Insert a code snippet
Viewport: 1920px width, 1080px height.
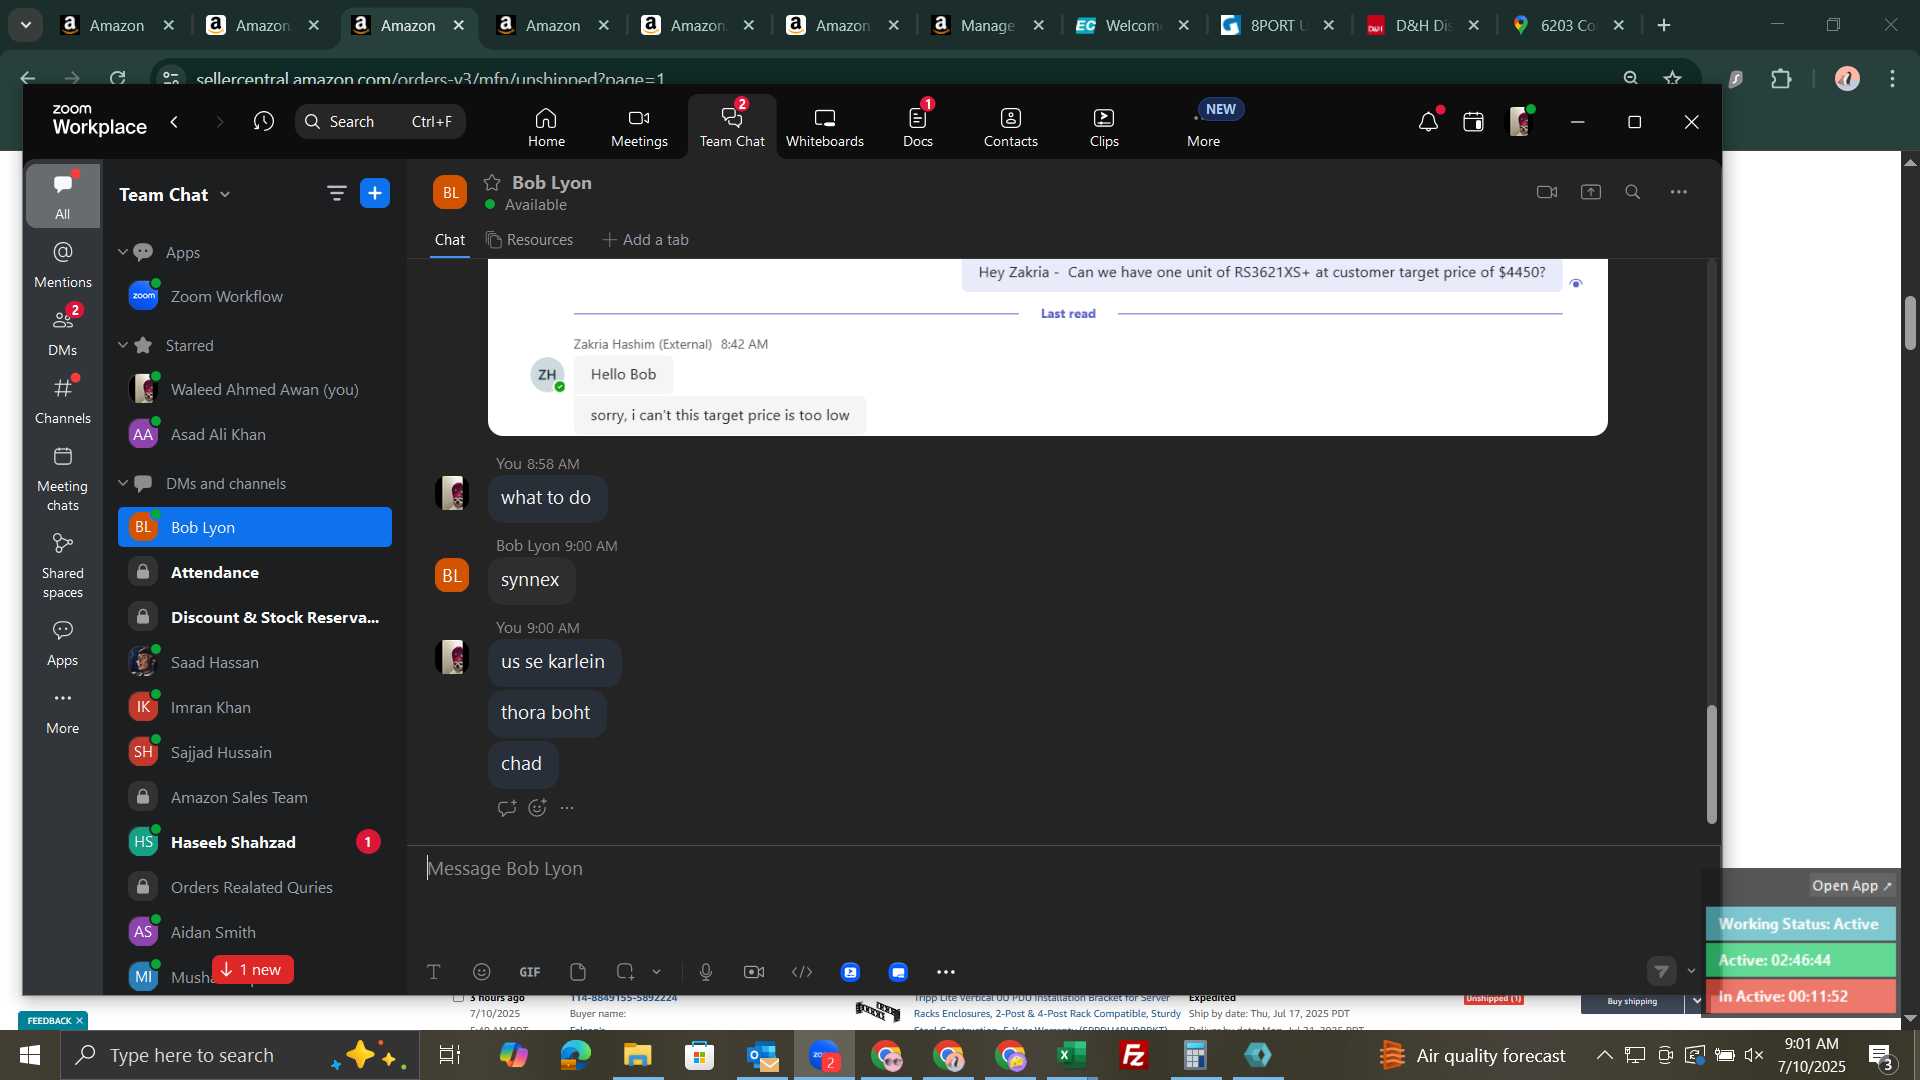click(802, 972)
